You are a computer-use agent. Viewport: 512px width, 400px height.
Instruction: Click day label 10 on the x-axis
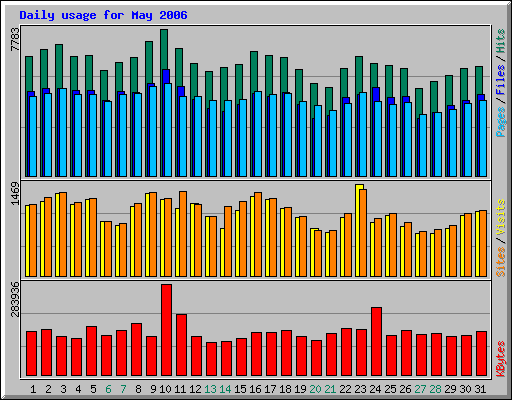[165, 389]
